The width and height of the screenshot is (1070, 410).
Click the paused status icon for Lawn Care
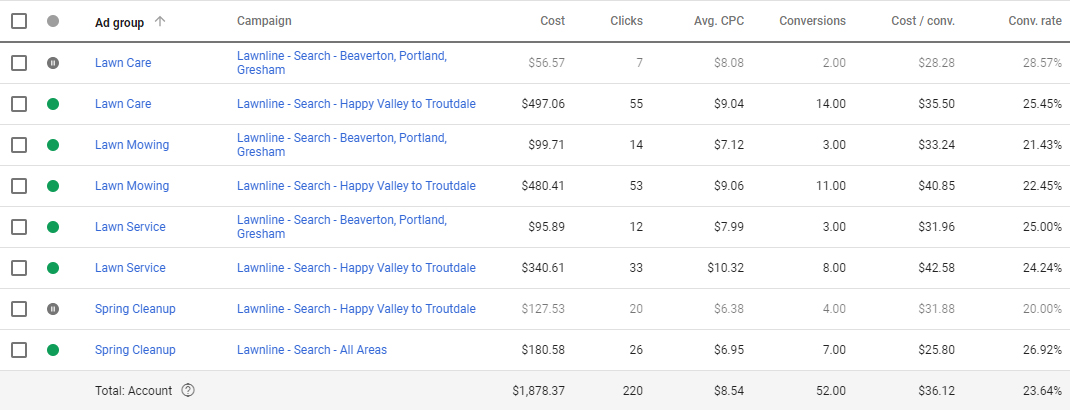pyautogui.click(x=53, y=63)
